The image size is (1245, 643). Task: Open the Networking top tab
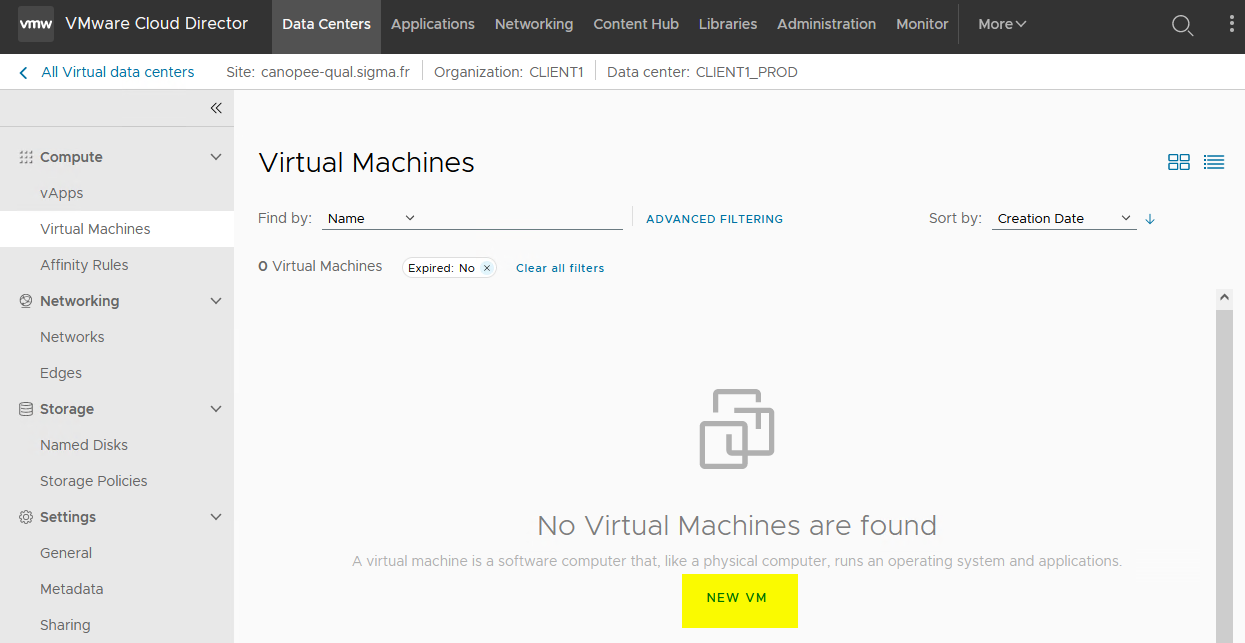point(534,24)
